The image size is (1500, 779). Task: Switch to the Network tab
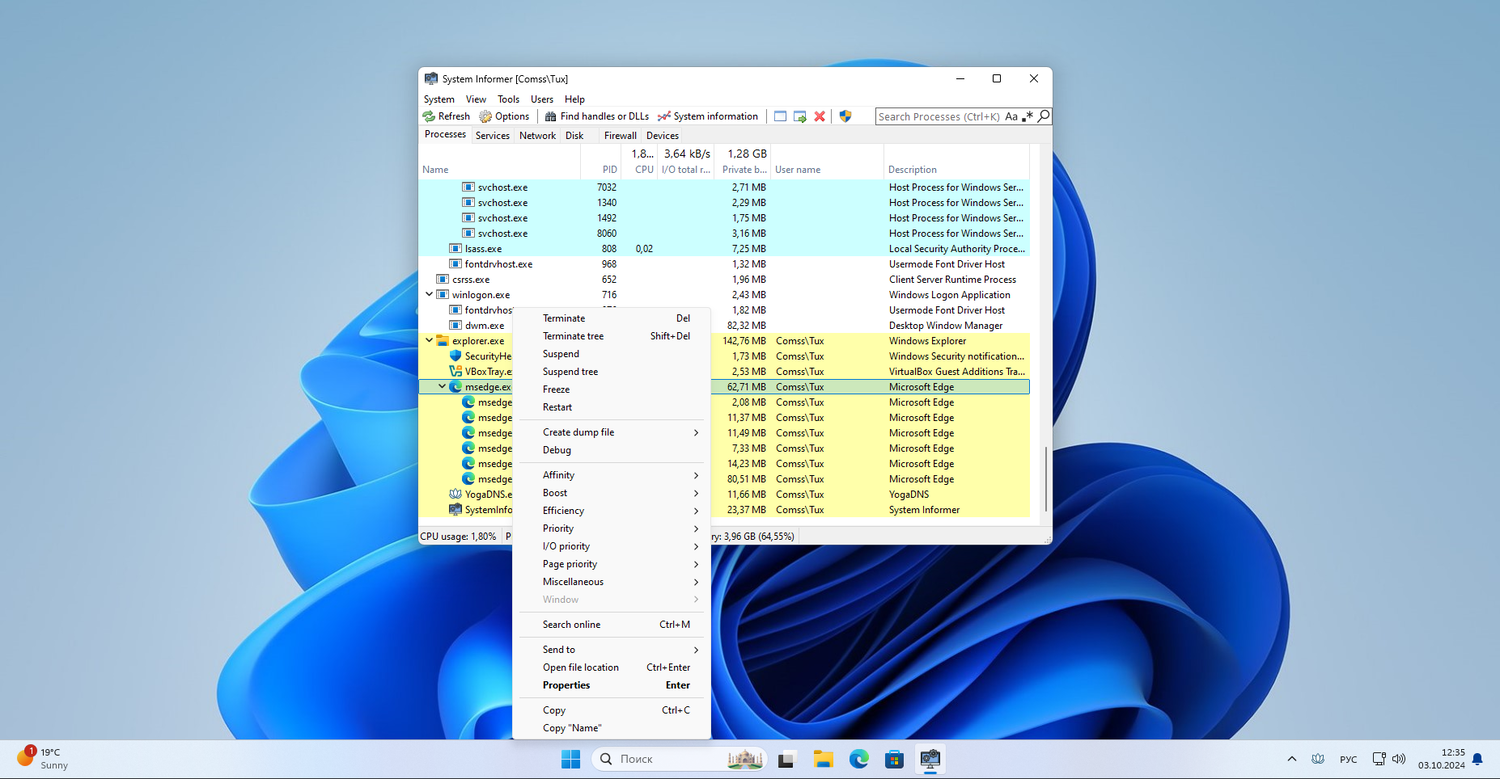coord(537,136)
